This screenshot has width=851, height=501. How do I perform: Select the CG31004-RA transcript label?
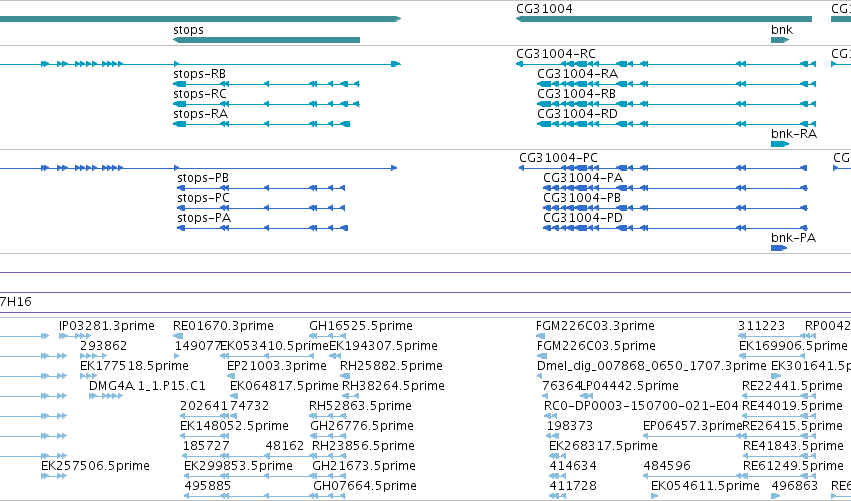(577, 74)
